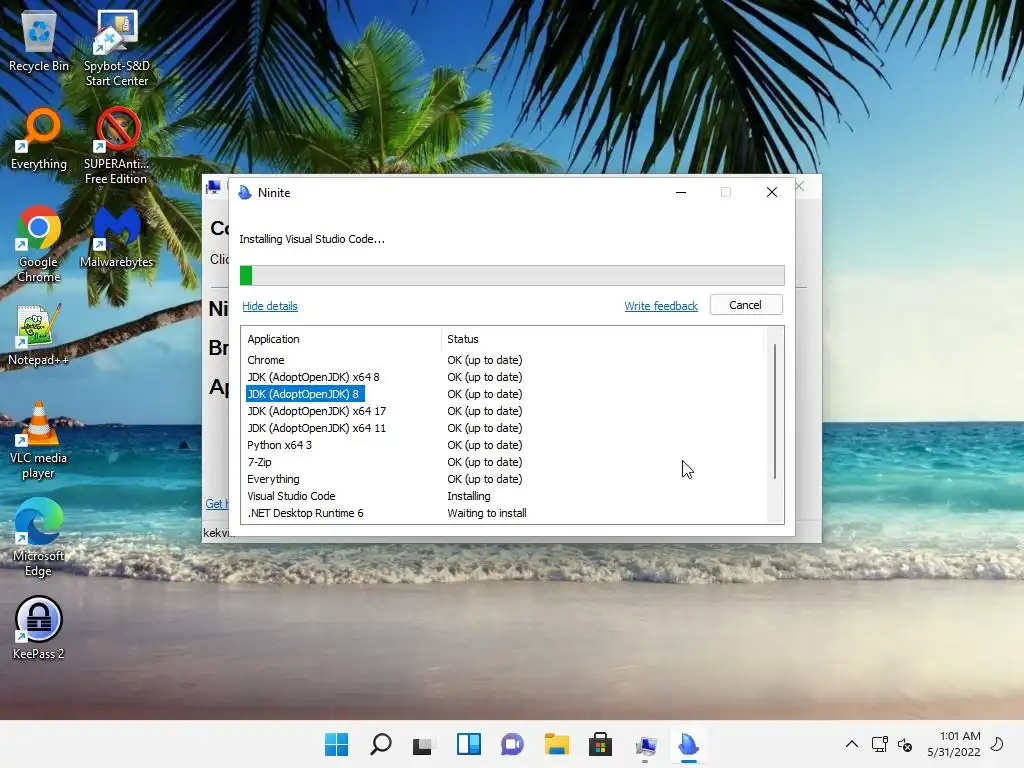Open Task View on the taskbar

[x=424, y=744]
